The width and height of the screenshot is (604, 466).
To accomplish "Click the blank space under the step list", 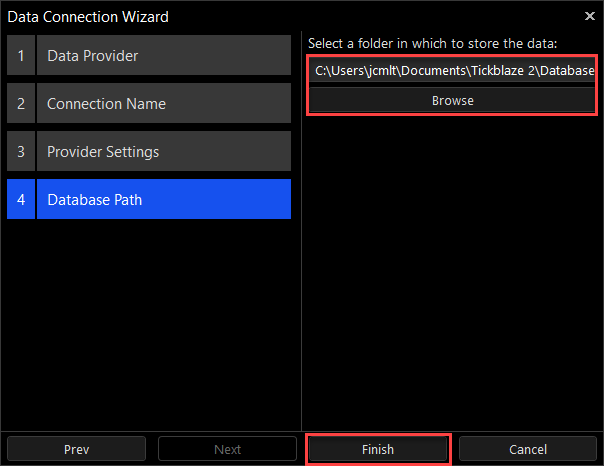I will pyautogui.click(x=150, y=320).
